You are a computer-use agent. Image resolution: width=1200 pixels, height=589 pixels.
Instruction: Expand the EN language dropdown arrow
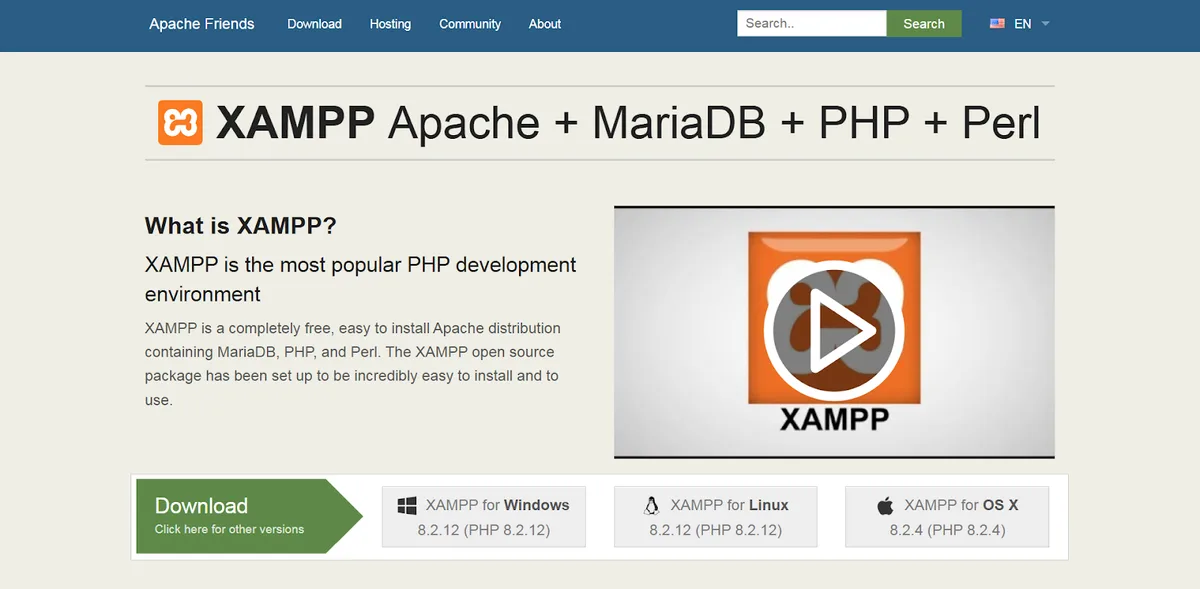click(1045, 23)
